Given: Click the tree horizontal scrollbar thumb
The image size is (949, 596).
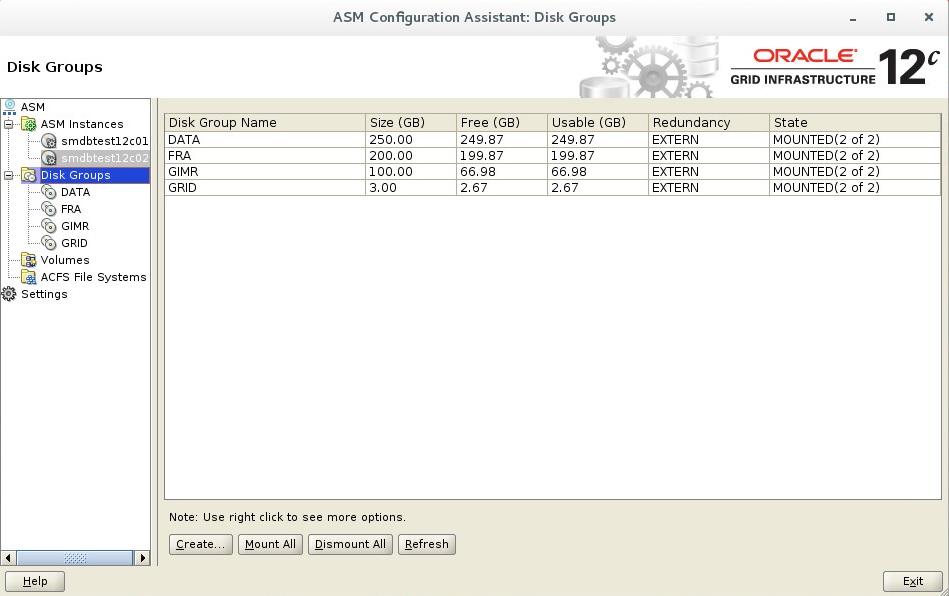Looking at the screenshot, I should click(x=74, y=558).
